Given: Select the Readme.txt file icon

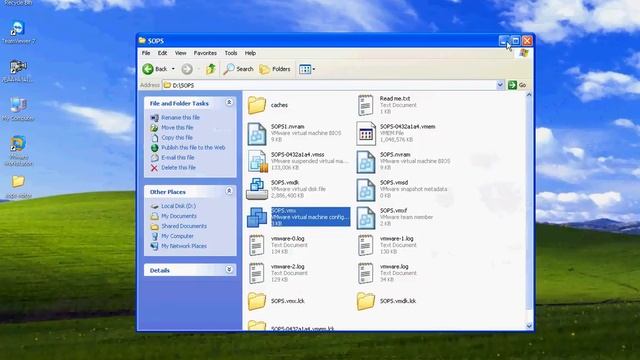Looking at the screenshot, I should (x=365, y=105).
